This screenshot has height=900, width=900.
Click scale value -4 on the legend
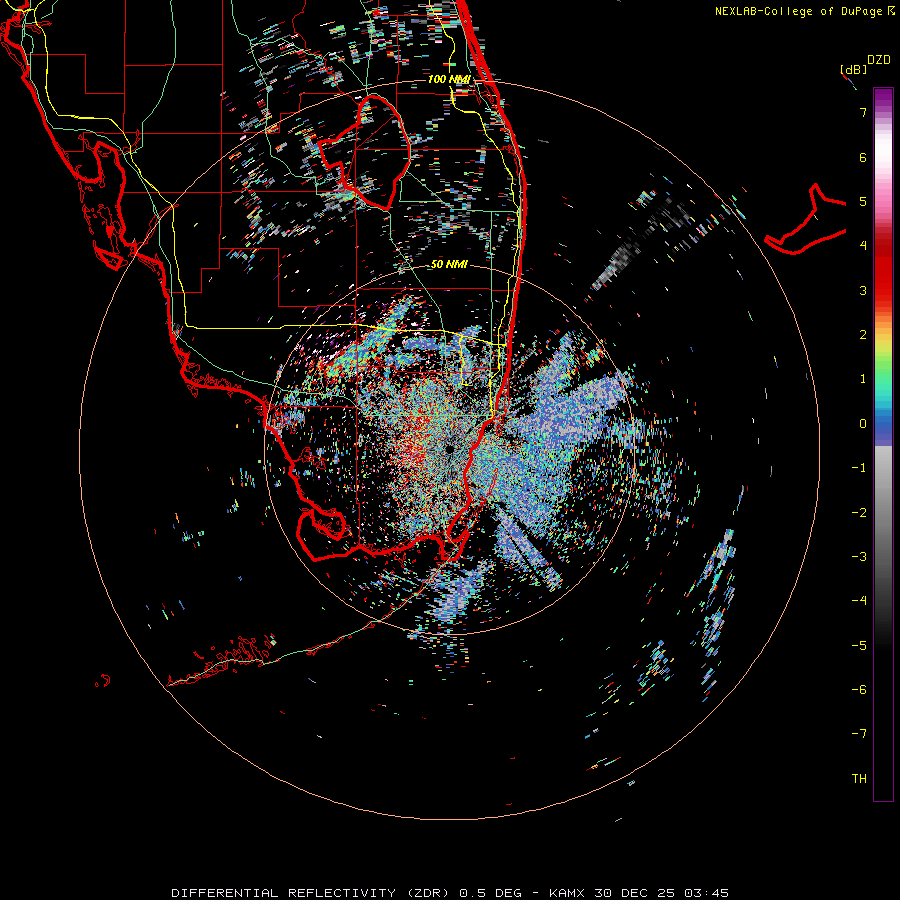point(859,601)
